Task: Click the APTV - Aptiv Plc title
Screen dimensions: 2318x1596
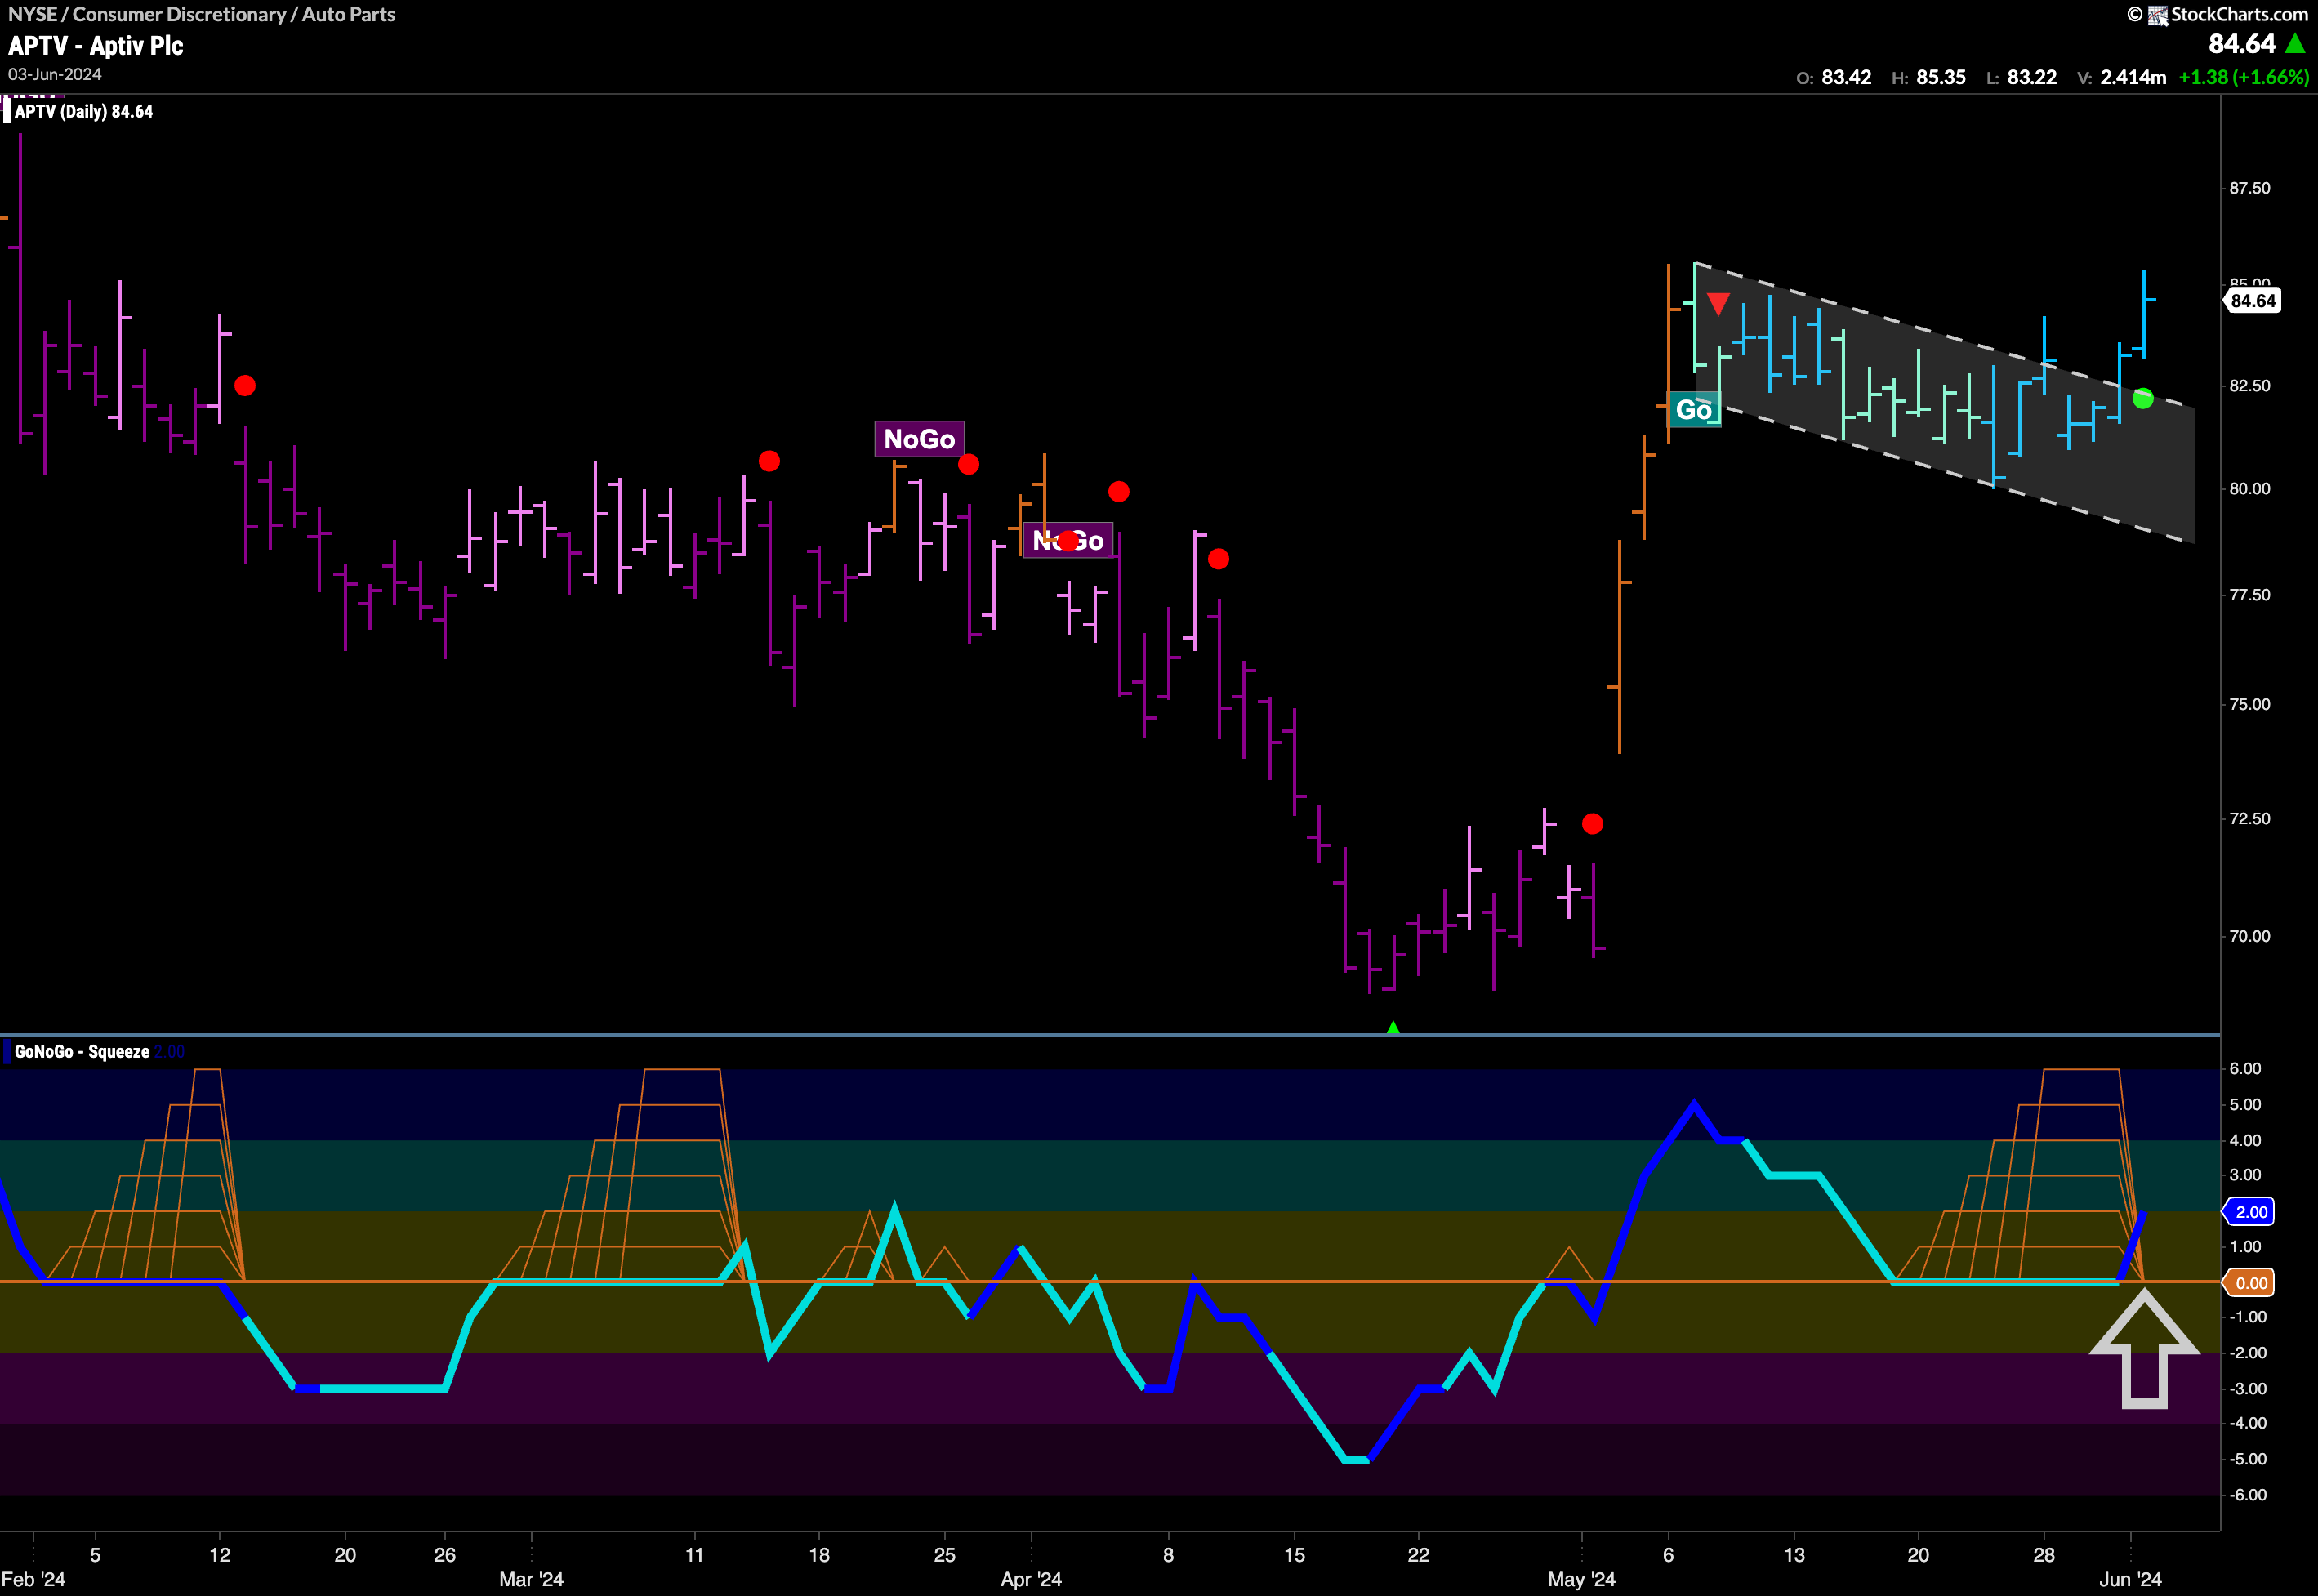Action: (x=96, y=46)
